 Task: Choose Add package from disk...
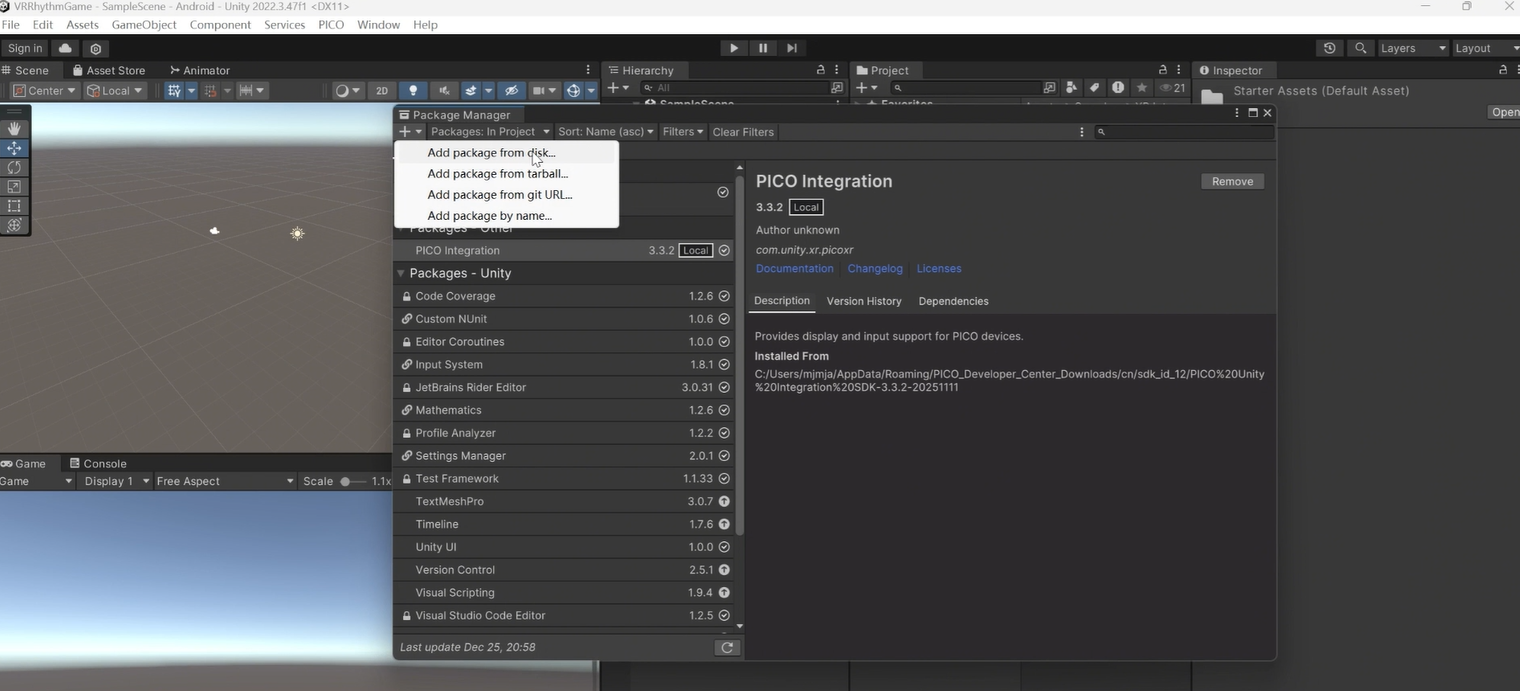click(x=506, y=153)
